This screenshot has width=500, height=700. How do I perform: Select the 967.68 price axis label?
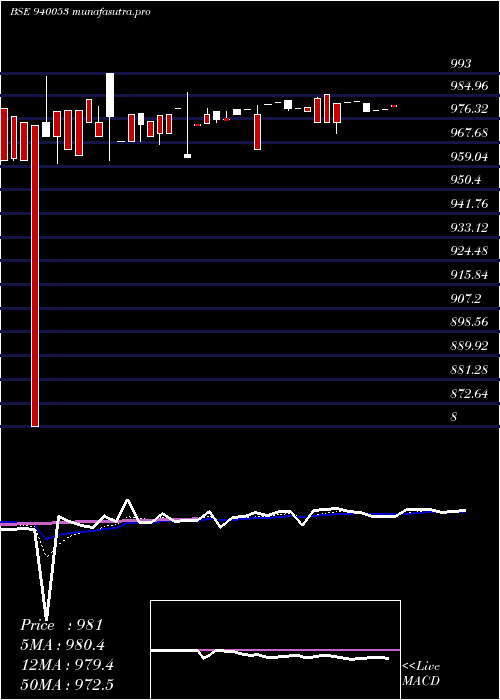469,133
